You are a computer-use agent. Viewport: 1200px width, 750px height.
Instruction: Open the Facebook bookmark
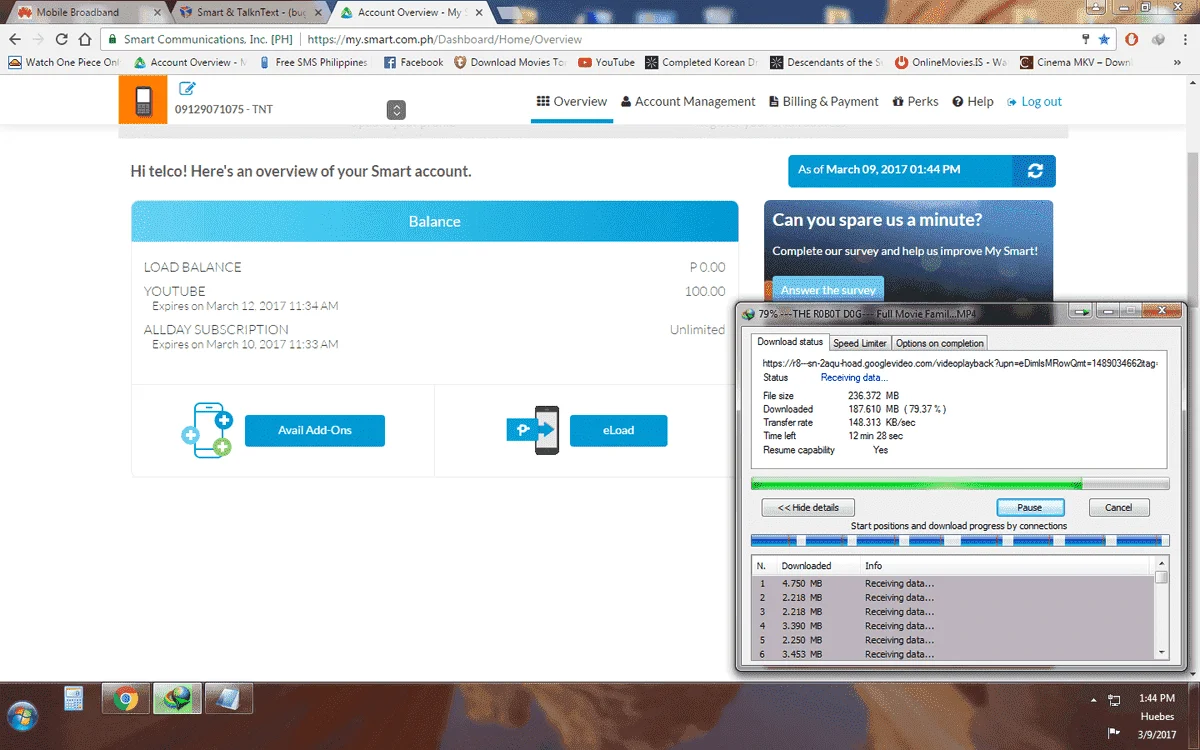[413, 62]
